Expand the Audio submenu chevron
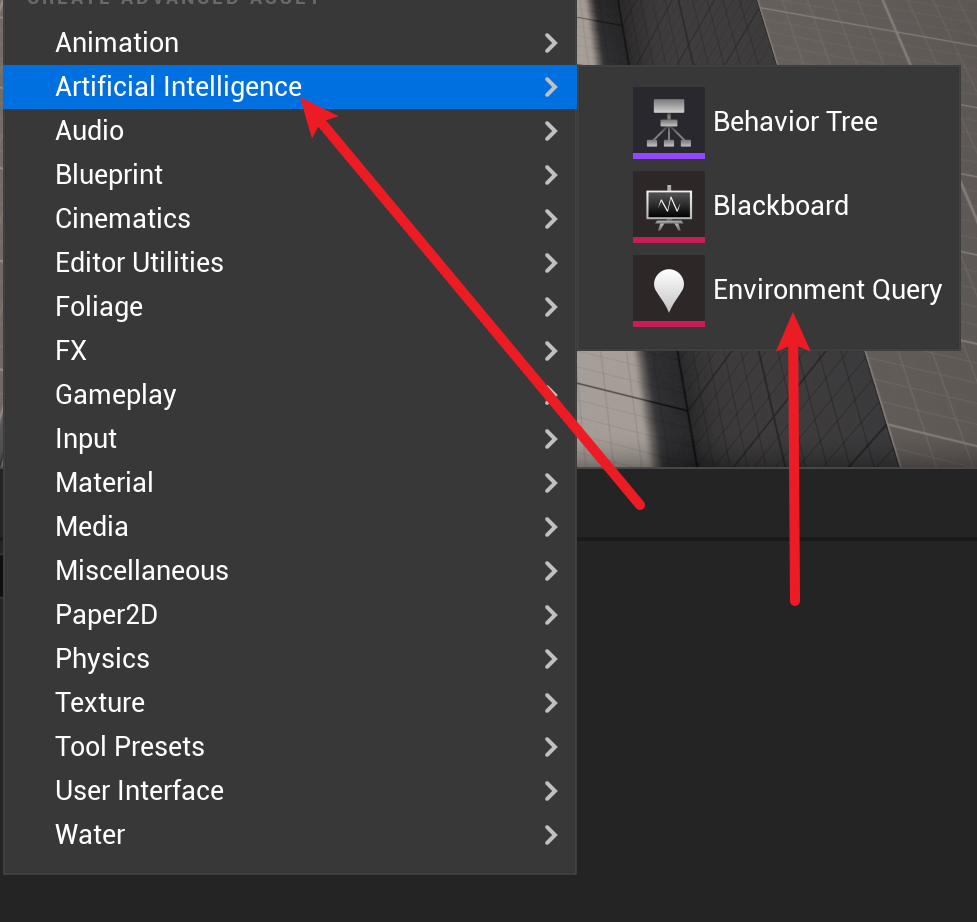 click(551, 131)
